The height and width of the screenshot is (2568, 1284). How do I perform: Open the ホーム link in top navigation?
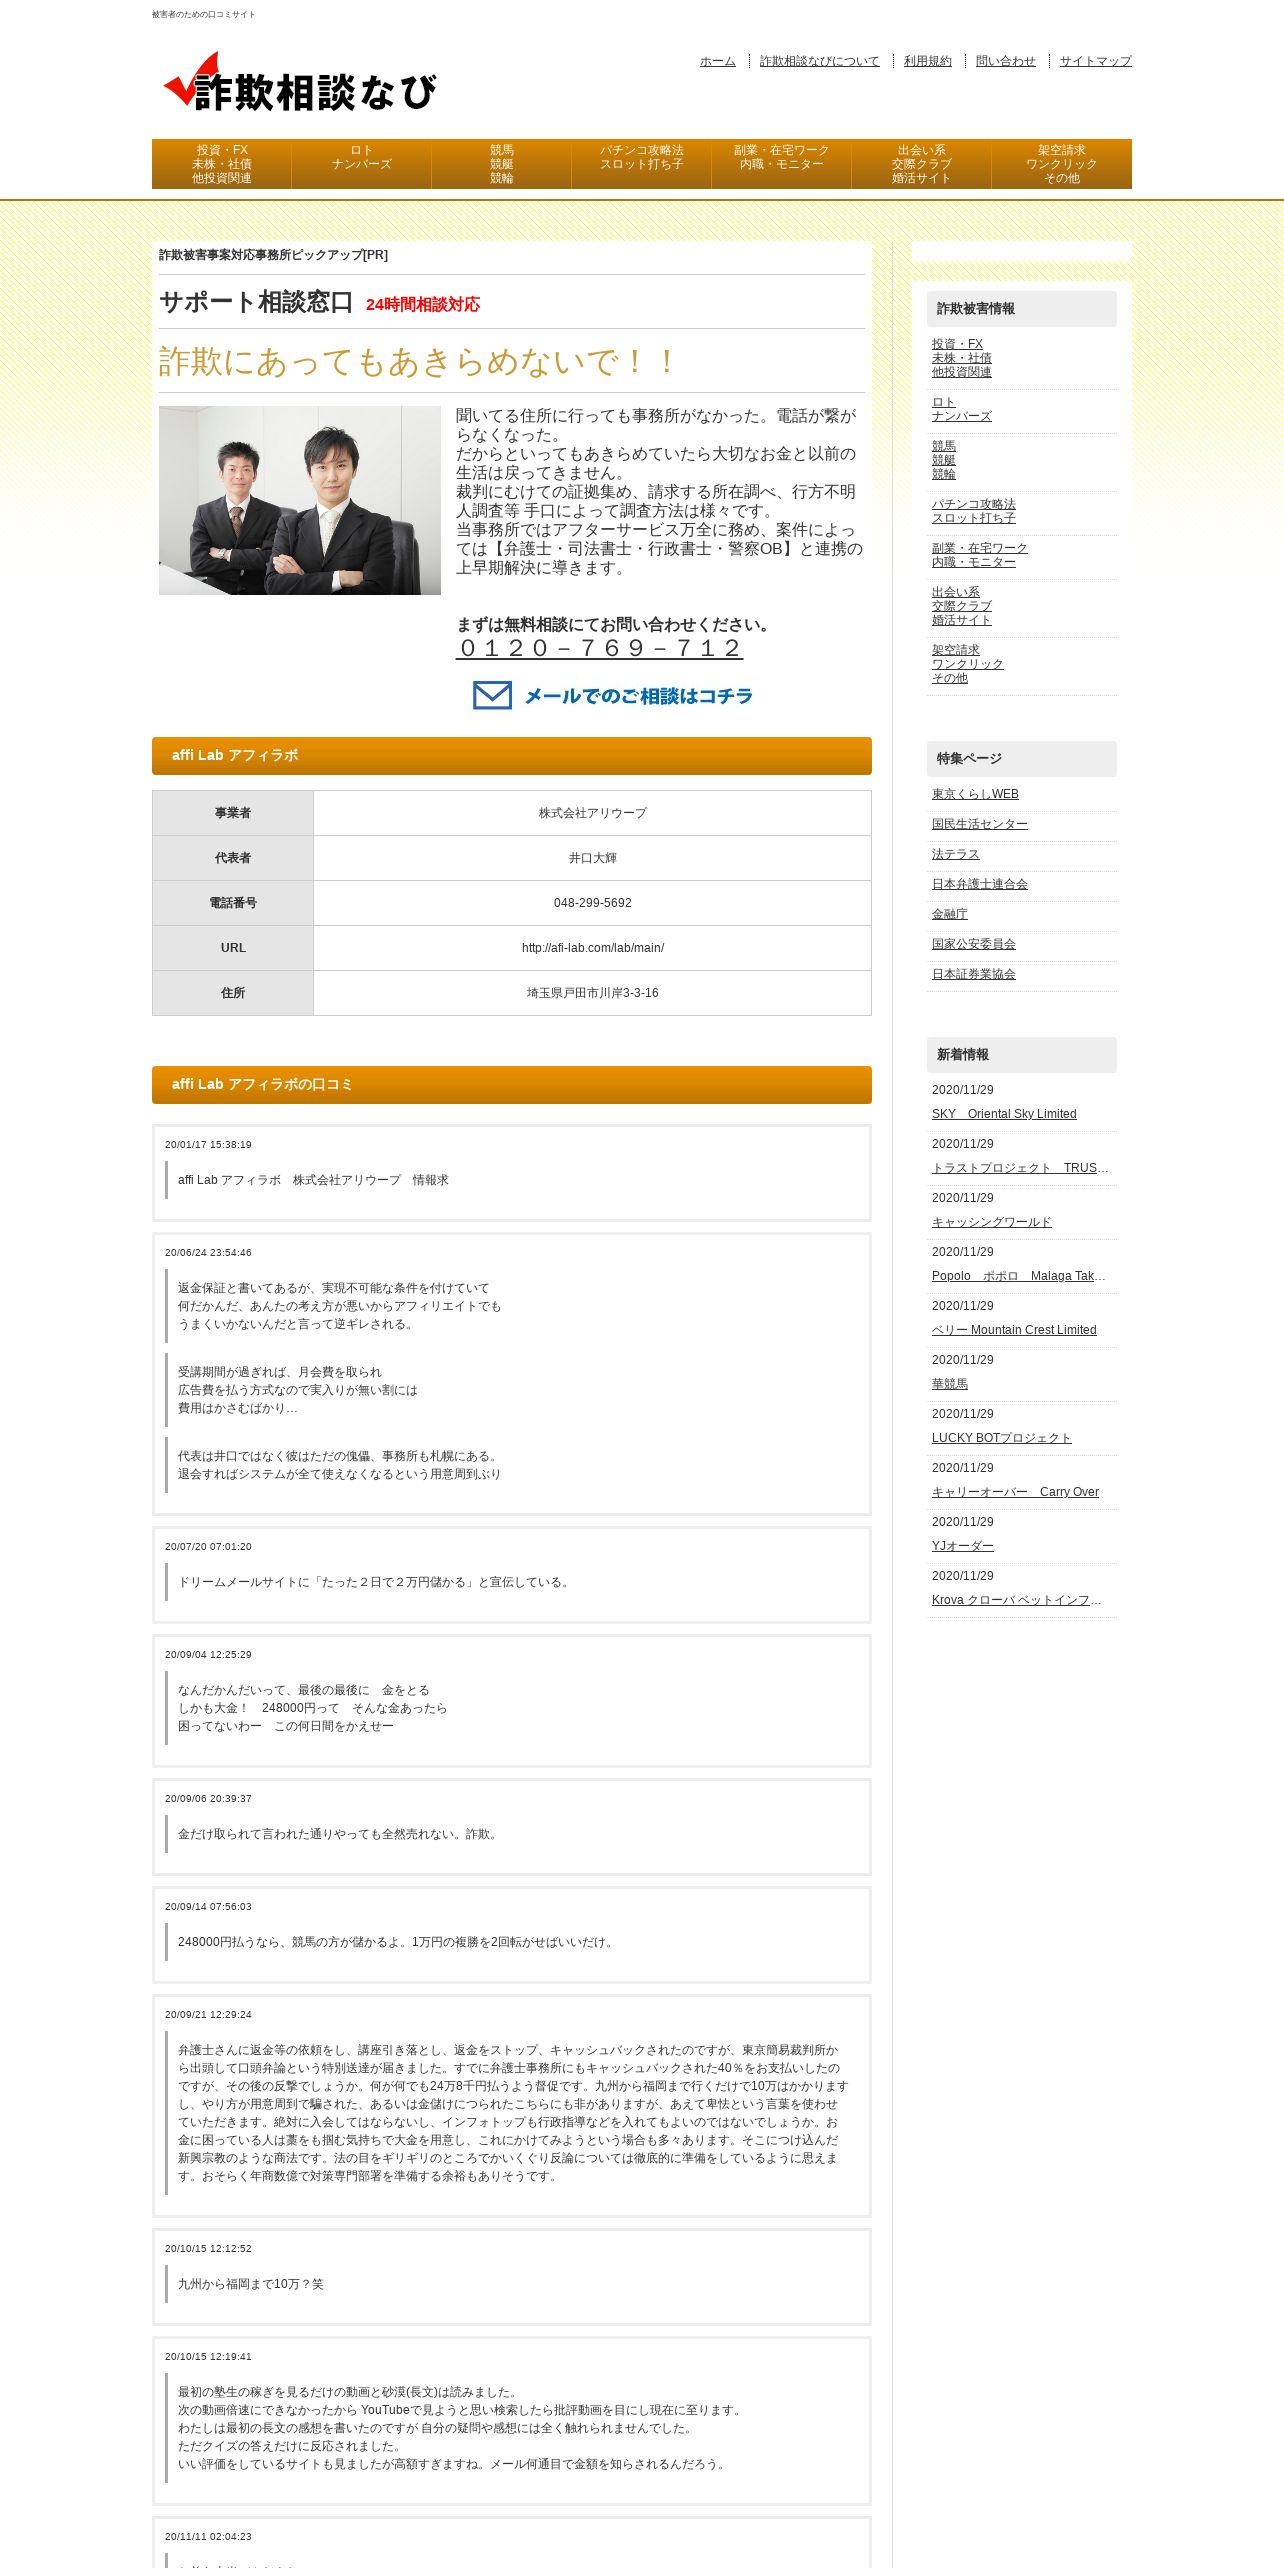coord(717,61)
